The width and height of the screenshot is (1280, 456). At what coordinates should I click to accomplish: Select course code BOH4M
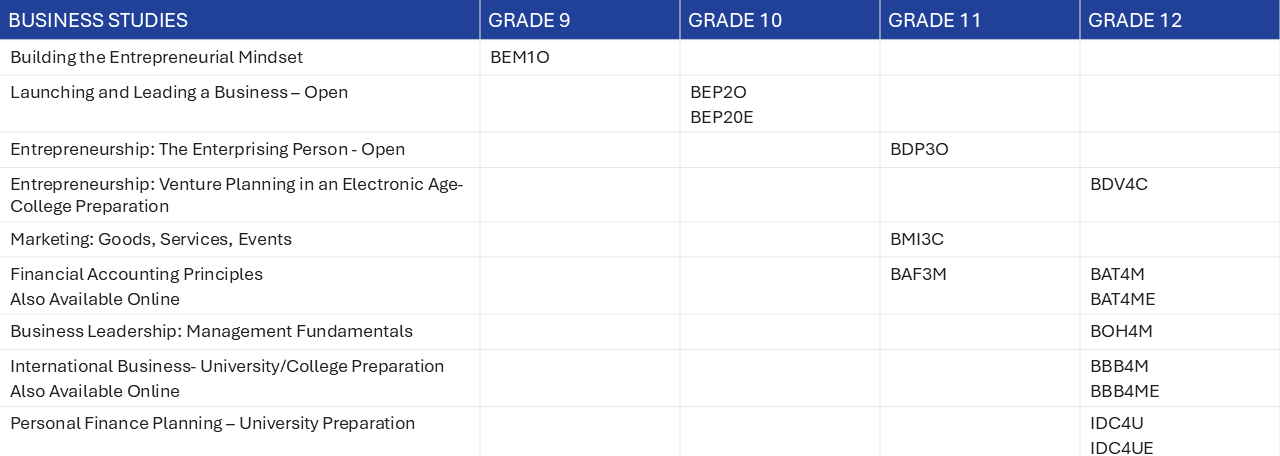1120,332
